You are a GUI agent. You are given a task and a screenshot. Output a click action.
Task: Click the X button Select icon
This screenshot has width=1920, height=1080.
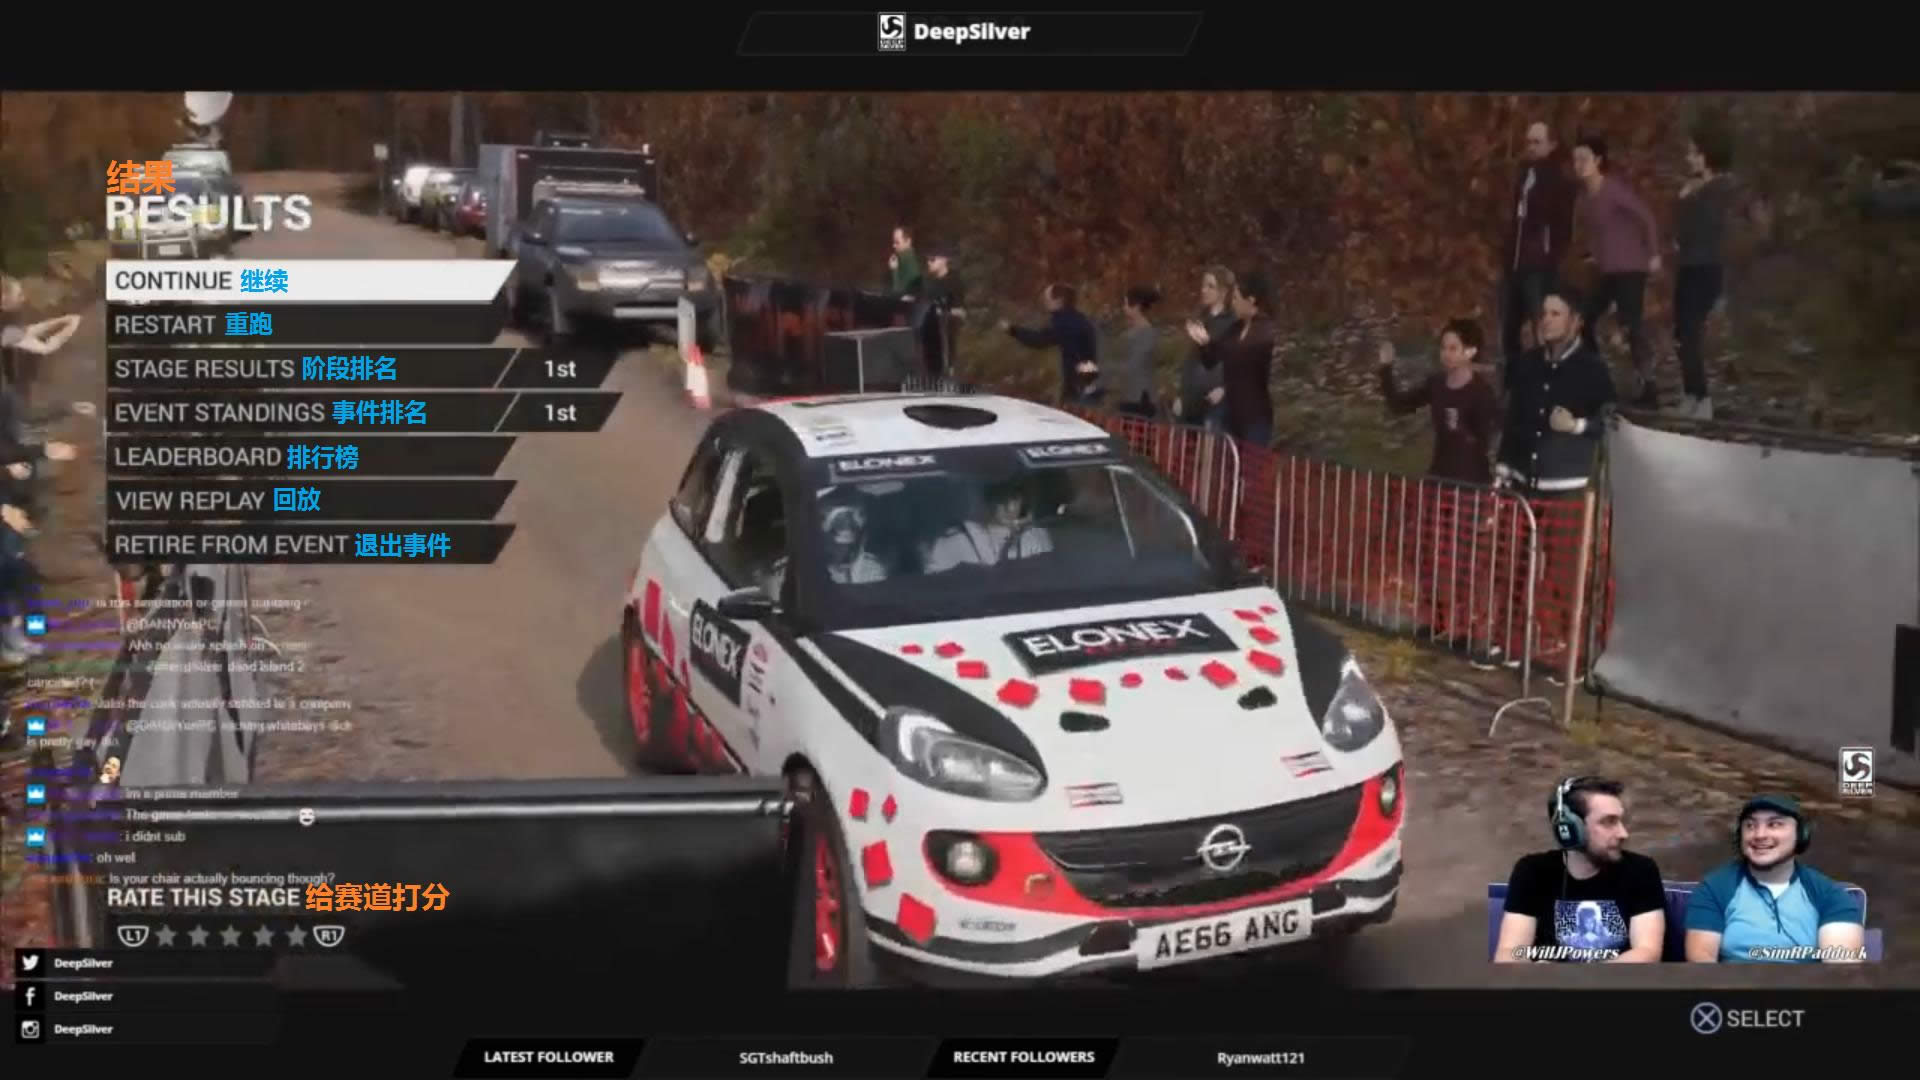click(1705, 1019)
